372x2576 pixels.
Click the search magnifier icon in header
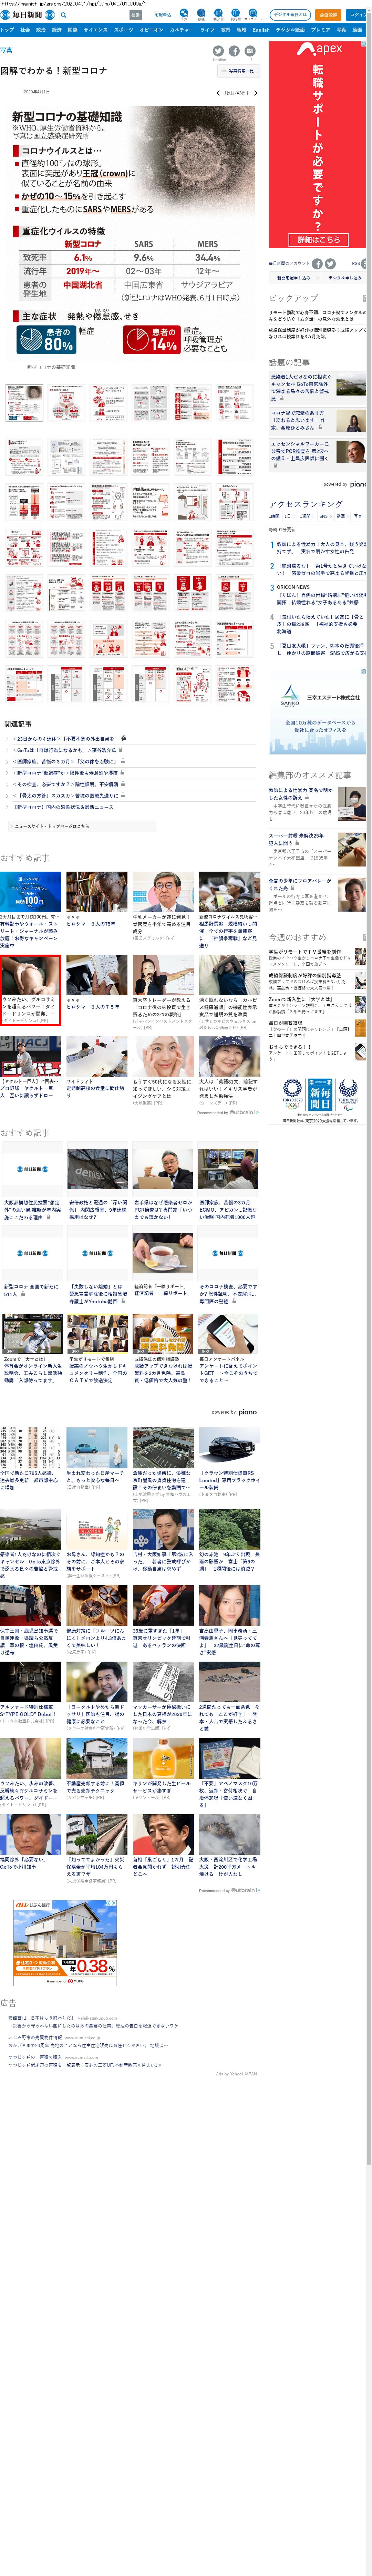[64, 15]
